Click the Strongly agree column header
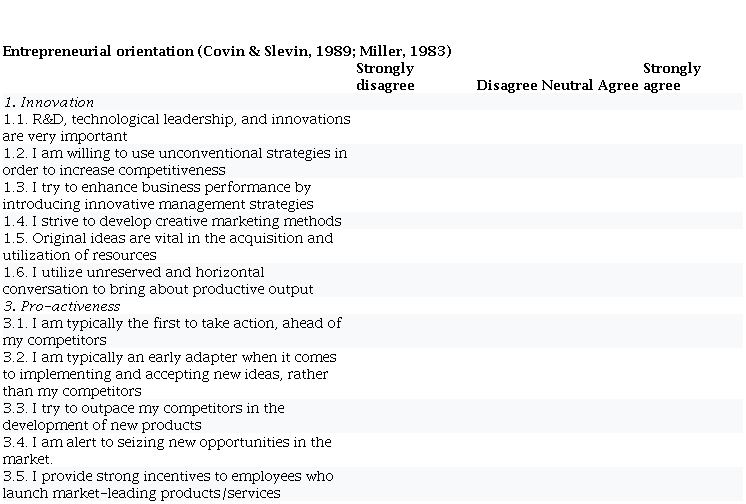Image resolution: width=746 pixels, height=504 pixels. (671, 77)
